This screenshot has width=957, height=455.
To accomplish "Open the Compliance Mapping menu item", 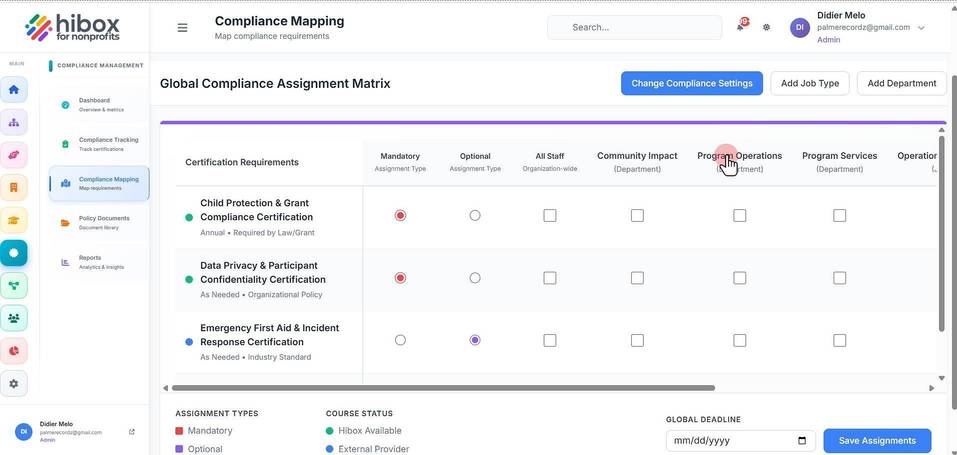I will [99, 183].
